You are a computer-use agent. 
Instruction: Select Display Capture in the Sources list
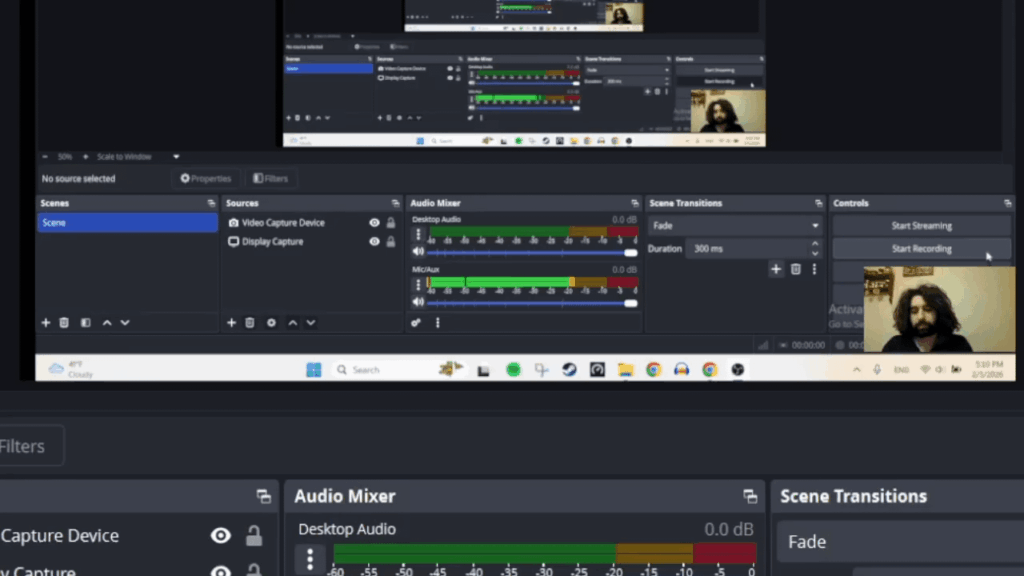(272, 242)
